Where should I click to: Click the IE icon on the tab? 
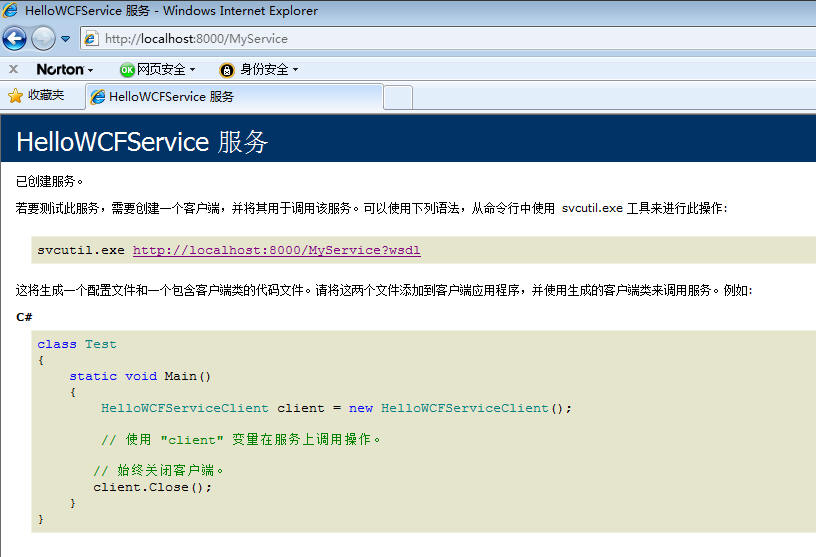(x=98, y=97)
